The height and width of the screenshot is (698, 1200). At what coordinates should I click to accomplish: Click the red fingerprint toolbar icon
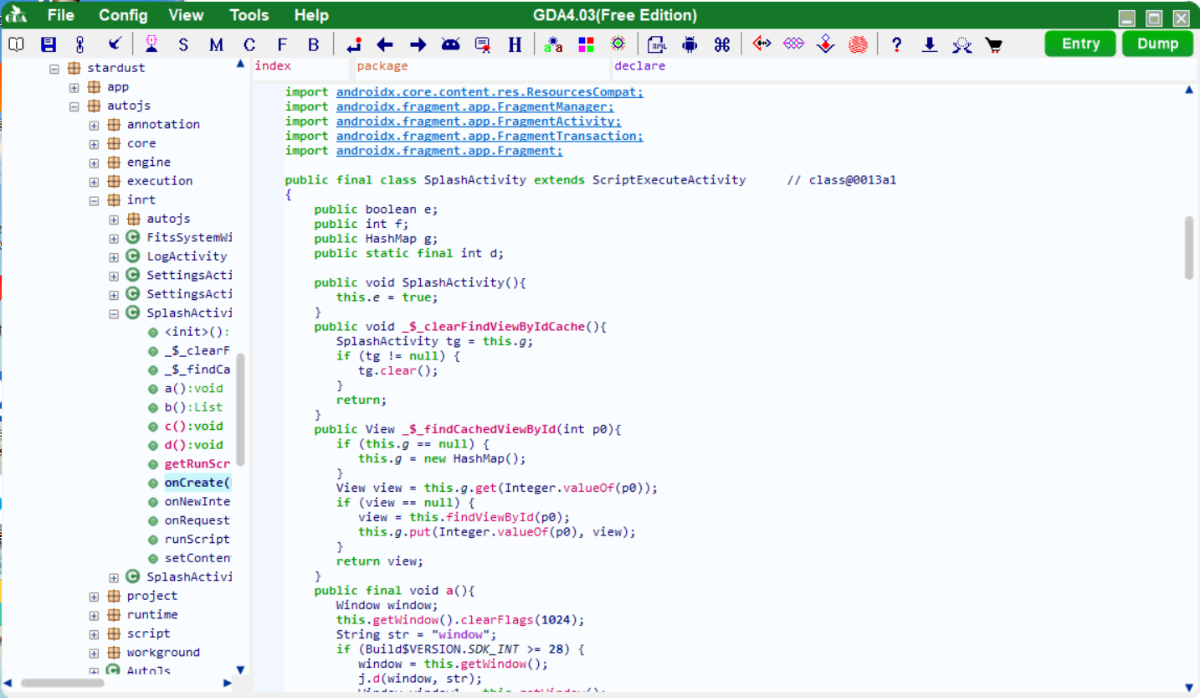858,44
